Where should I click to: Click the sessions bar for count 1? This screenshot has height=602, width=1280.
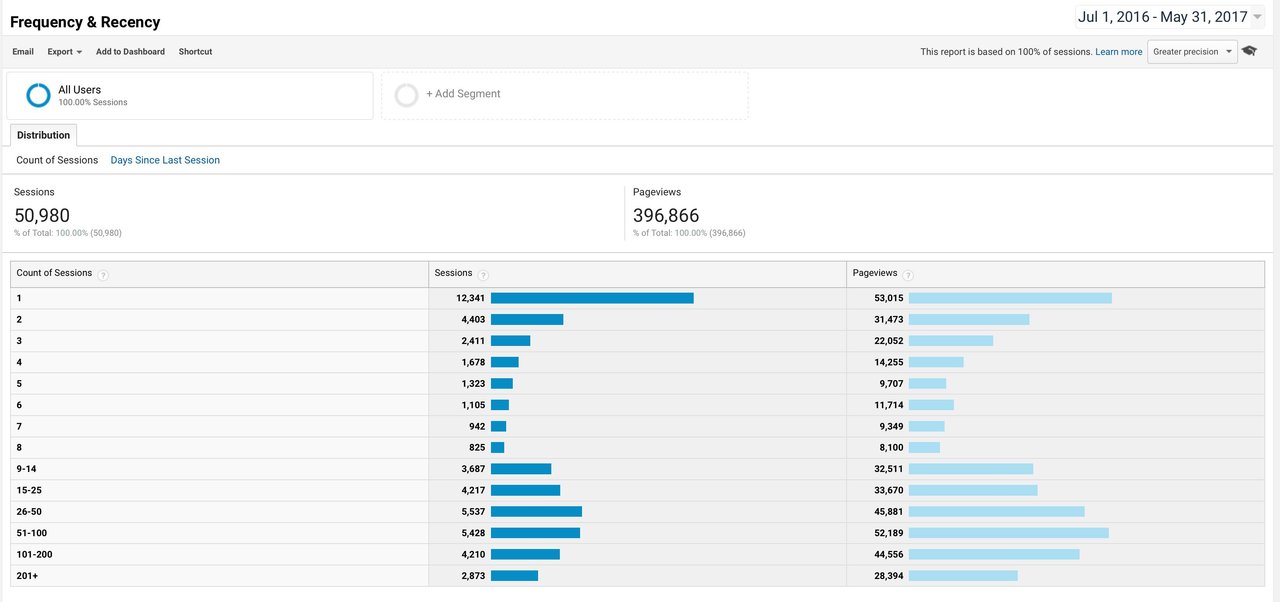pyautogui.click(x=592, y=298)
